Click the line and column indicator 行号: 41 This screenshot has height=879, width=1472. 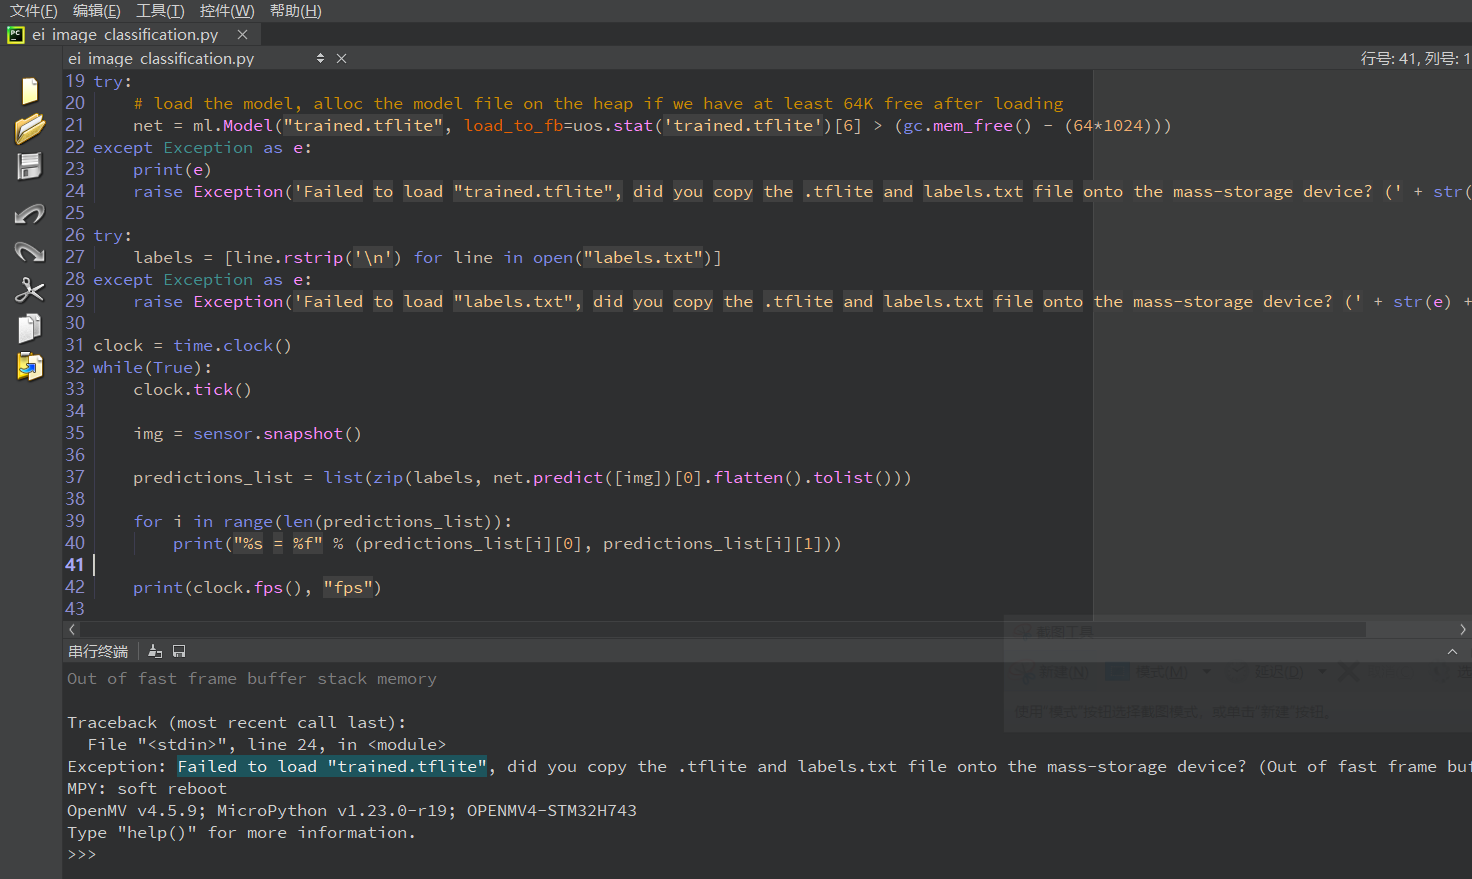[x=1414, y=58]
